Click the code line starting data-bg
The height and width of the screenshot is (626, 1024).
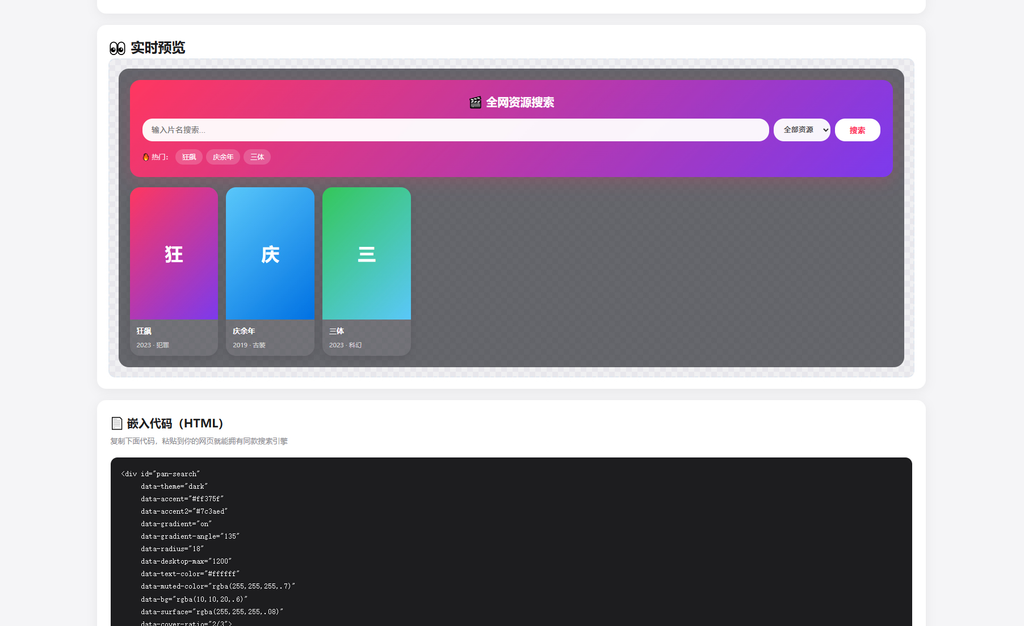[194, 599]
